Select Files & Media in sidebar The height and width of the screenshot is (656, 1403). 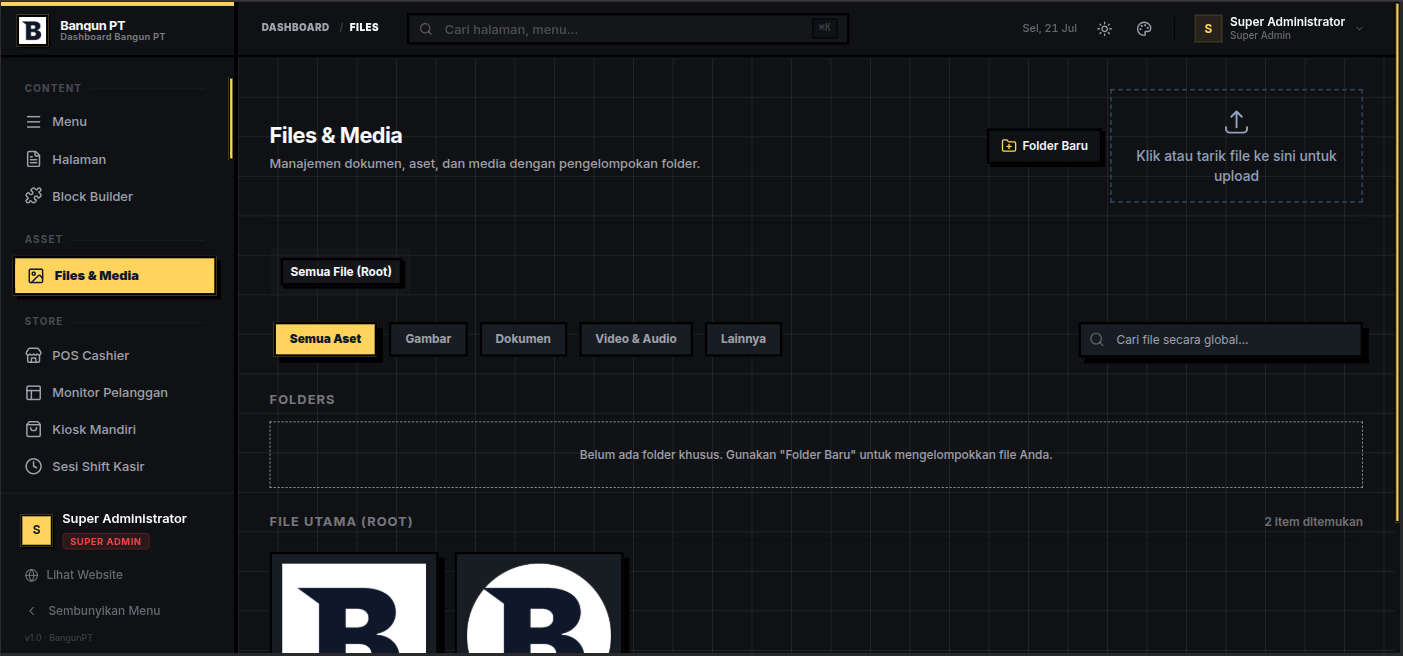tap(115, 276)
